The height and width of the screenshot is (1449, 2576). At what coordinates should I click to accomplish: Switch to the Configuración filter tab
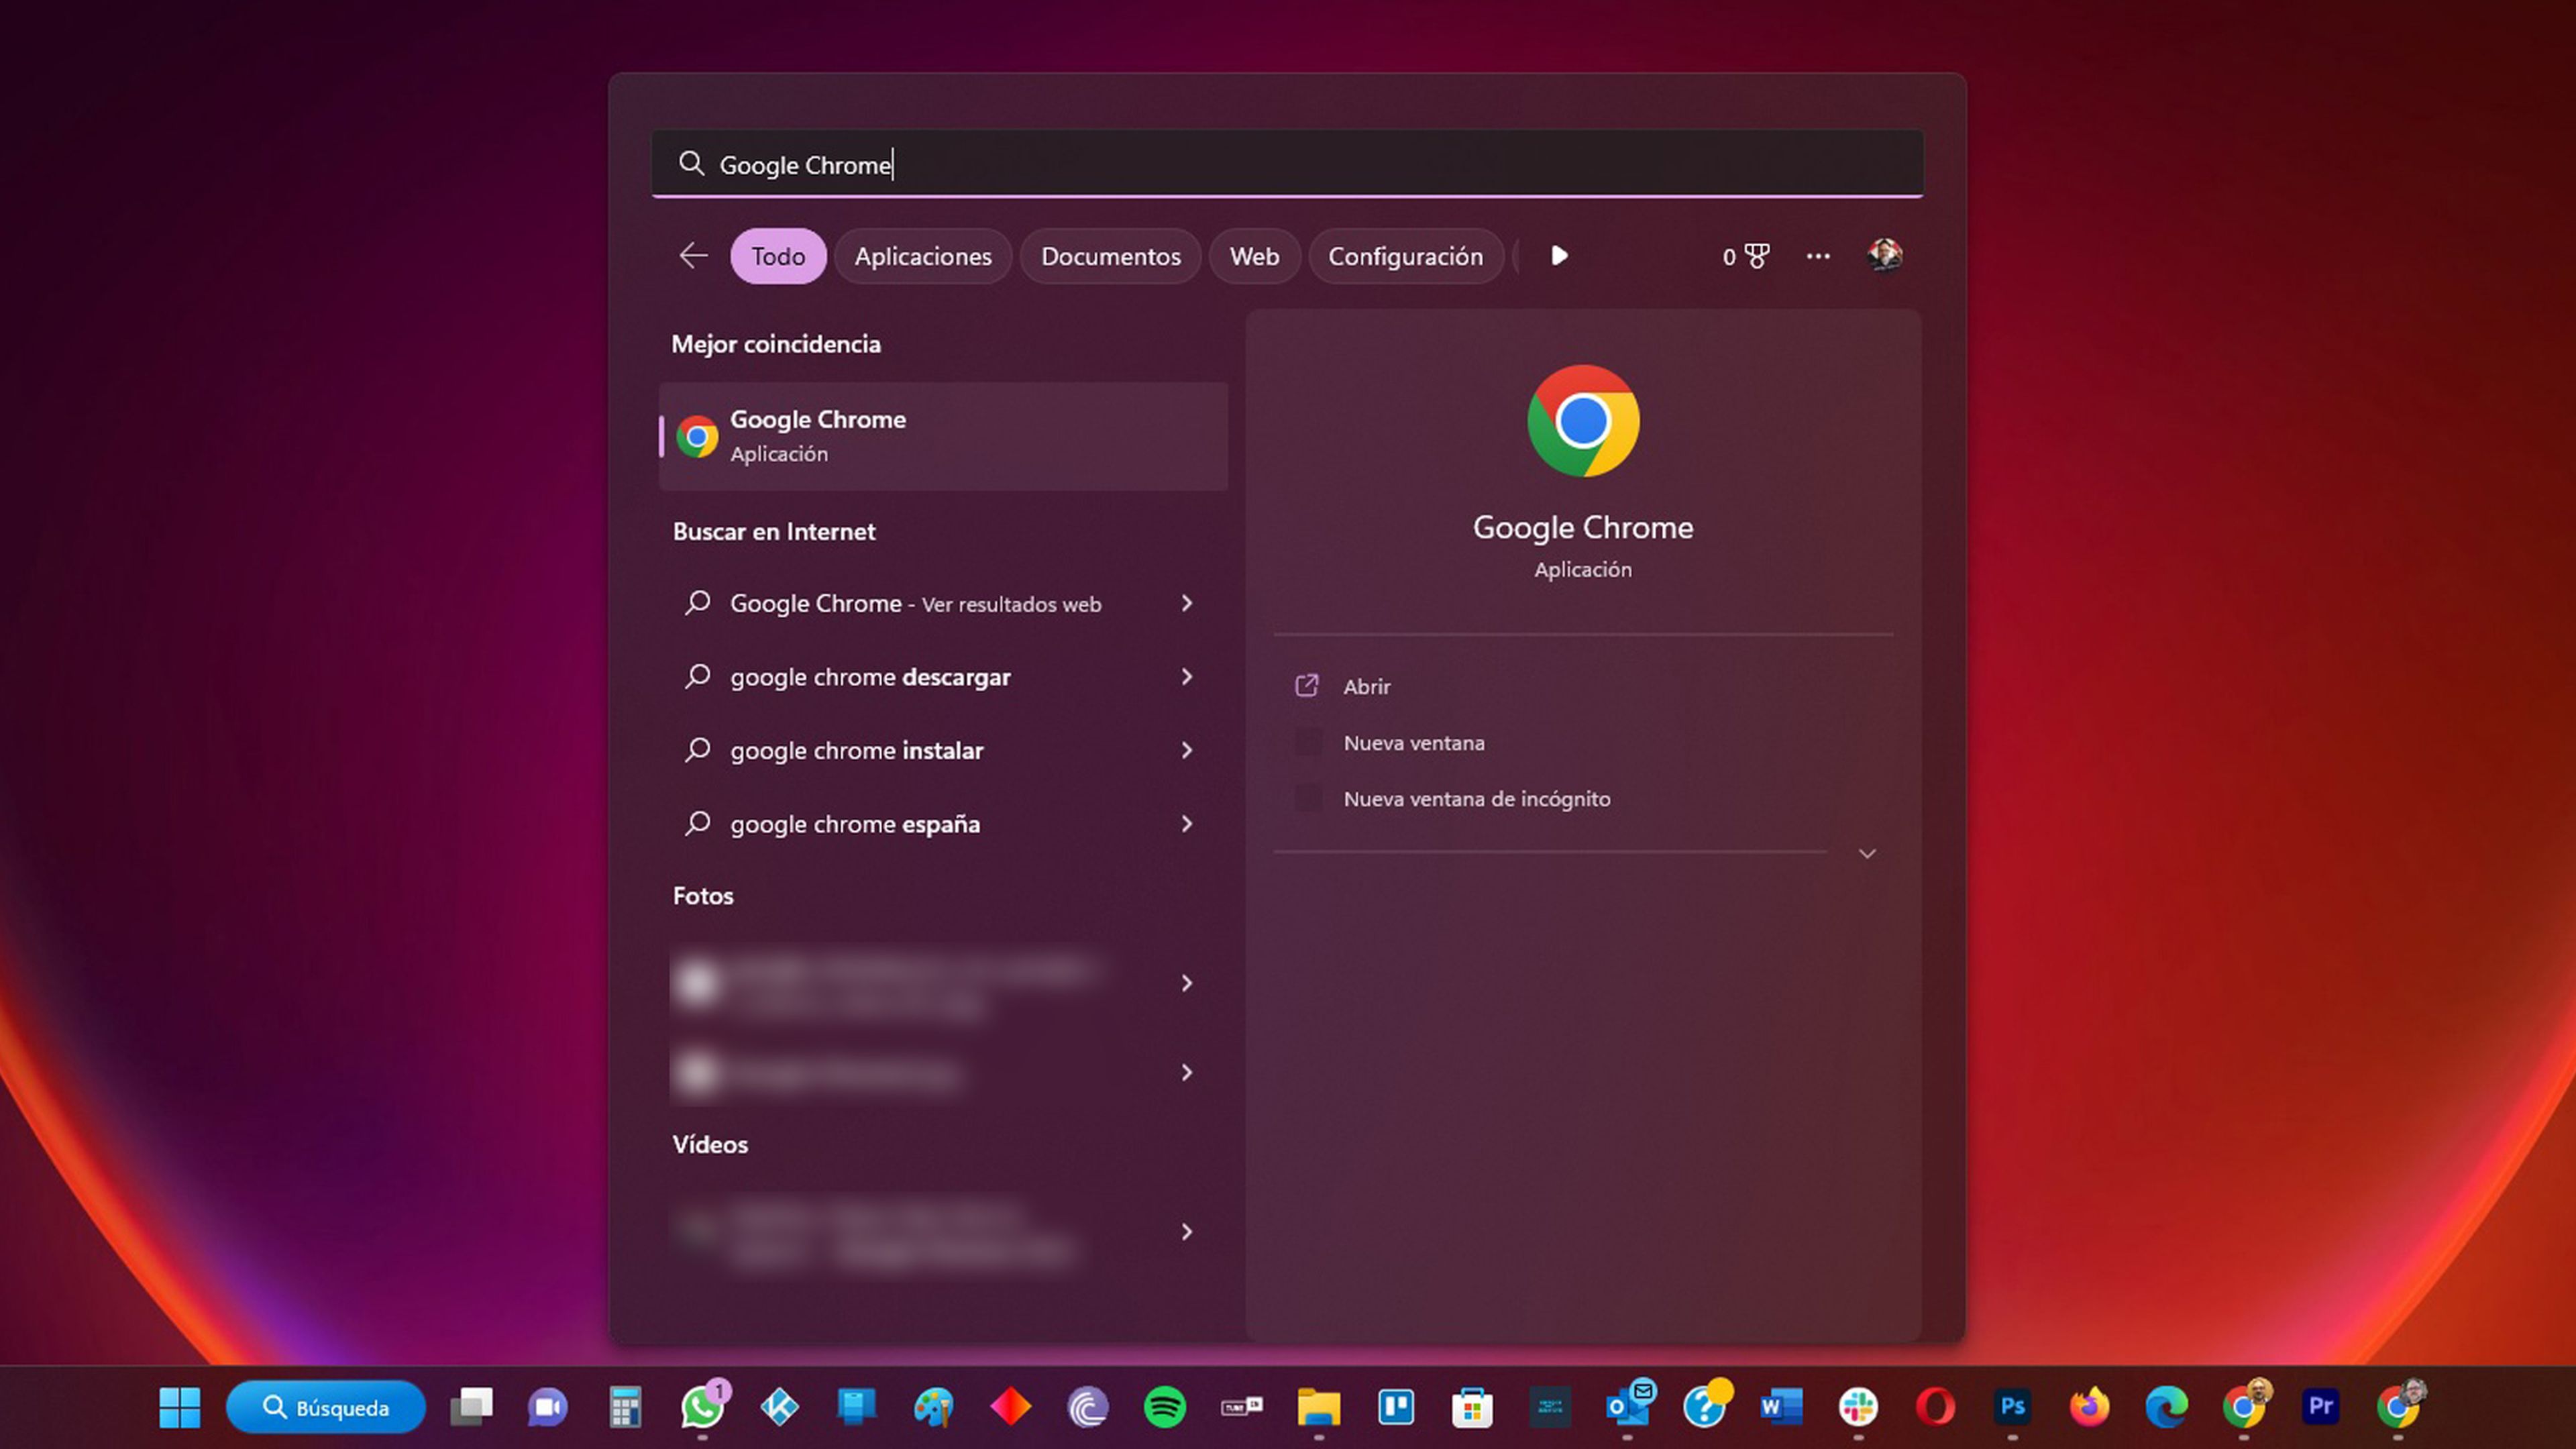1405,256
